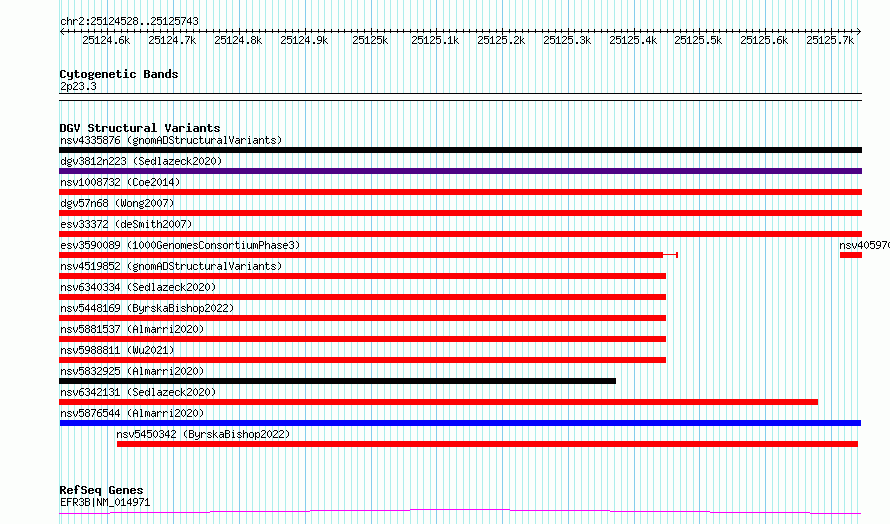Image resolution: width=890 pixels, height=524 pixels.
Task: Click the magenta EFR3B gene line
Action: coord(460,512)
